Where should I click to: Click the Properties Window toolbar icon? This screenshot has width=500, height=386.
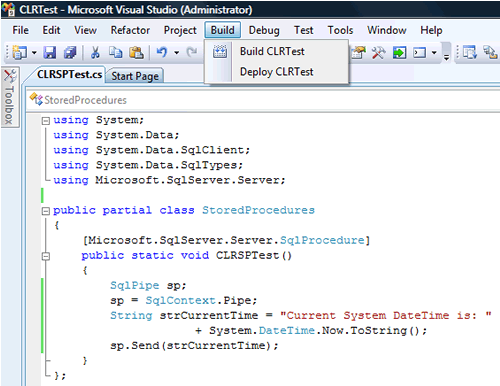click(358, 53)
